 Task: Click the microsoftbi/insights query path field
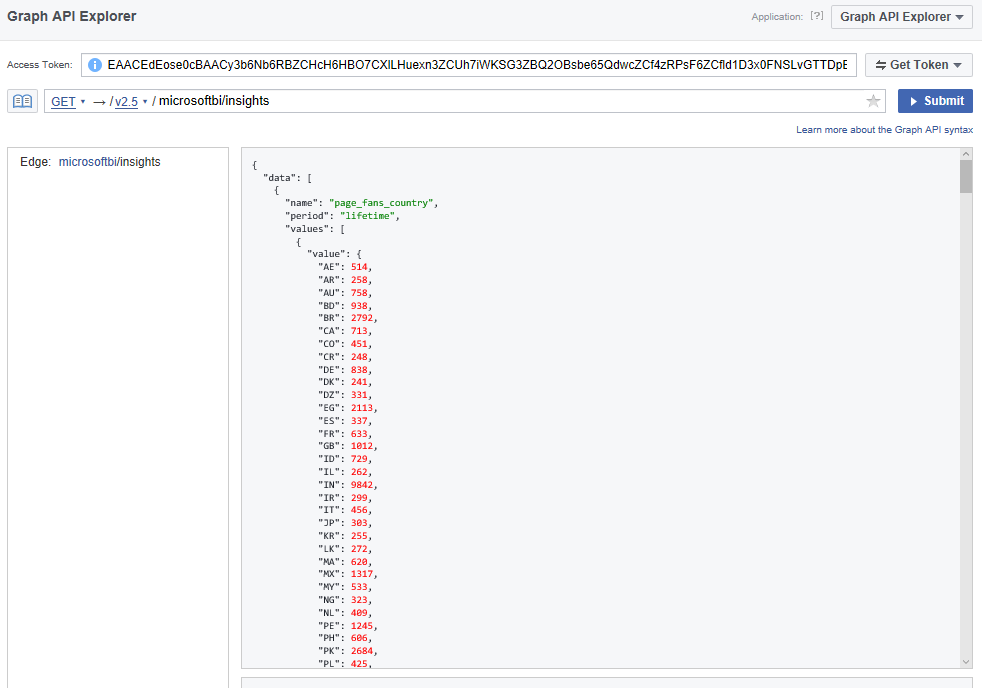pyautogui.click(x=465, y=101)
